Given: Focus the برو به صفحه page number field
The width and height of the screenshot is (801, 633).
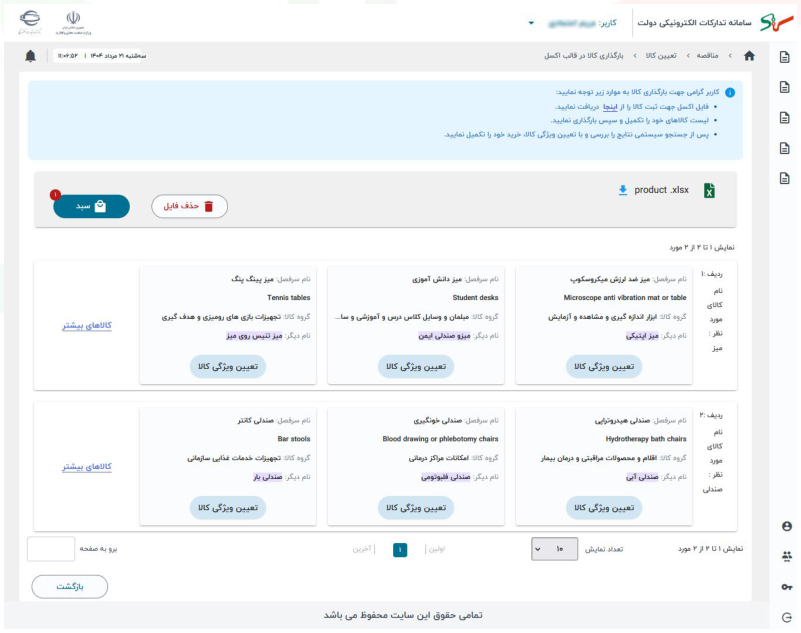Looking at the screenshot, I should (51, 549).
